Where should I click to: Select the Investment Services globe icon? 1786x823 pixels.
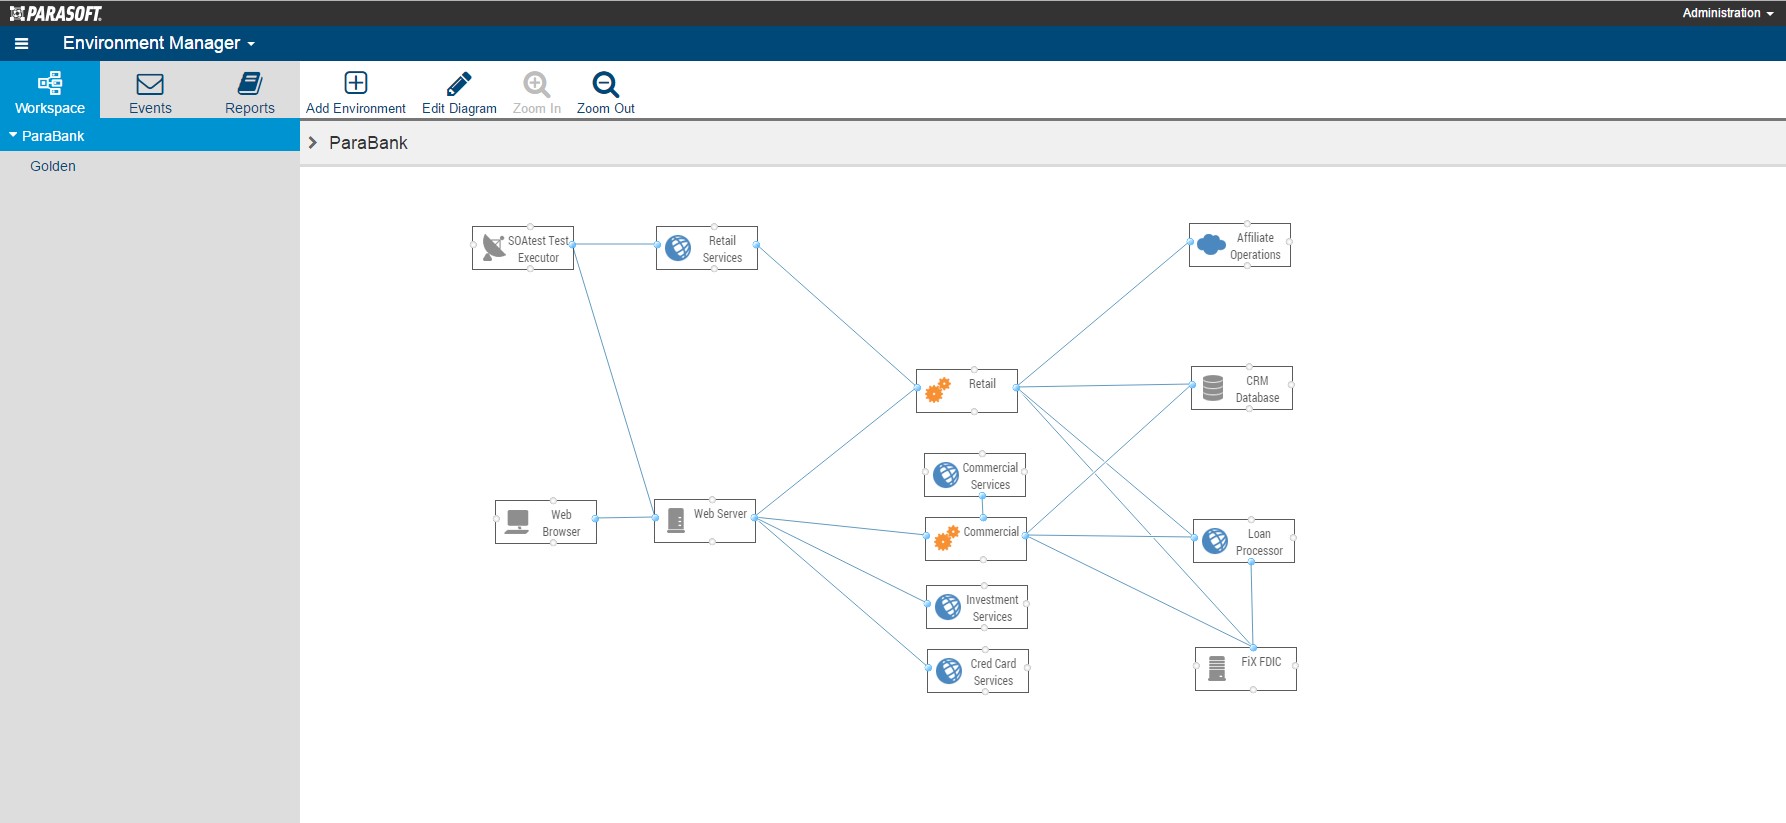tap(948, 607)
